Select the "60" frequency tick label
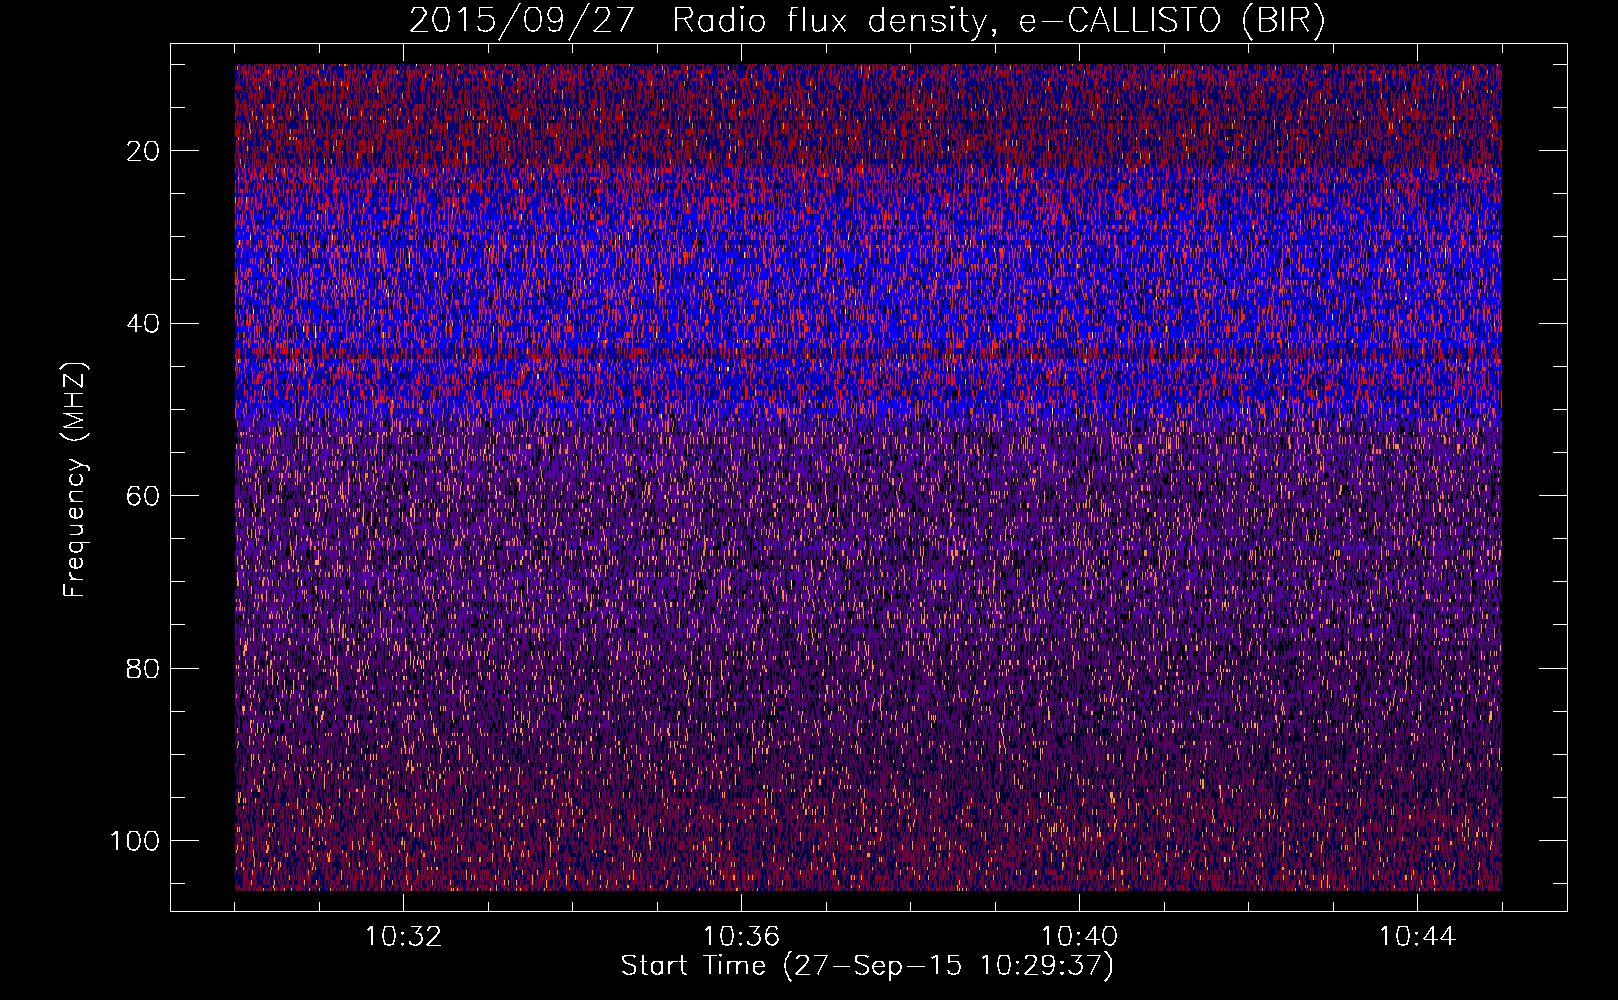Viewport: 1618px width, 1000px height. click(x=144, y=496)
